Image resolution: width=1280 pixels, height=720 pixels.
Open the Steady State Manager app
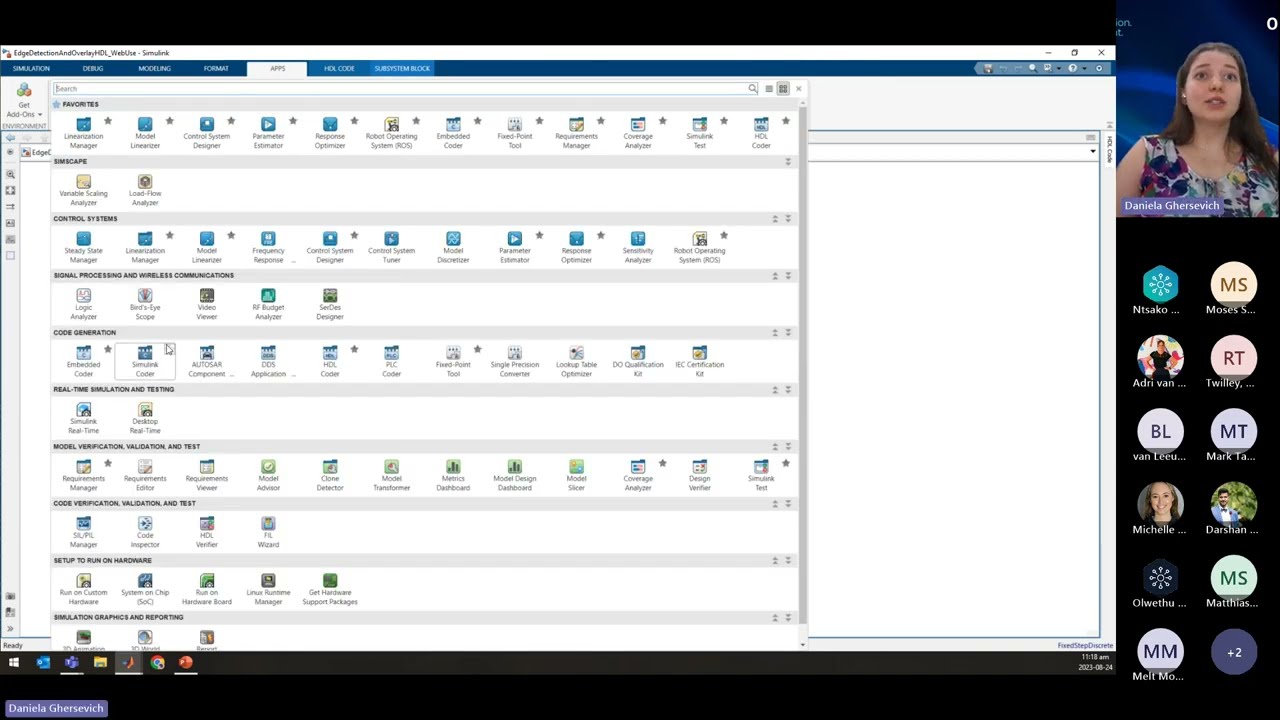(83, 247)
